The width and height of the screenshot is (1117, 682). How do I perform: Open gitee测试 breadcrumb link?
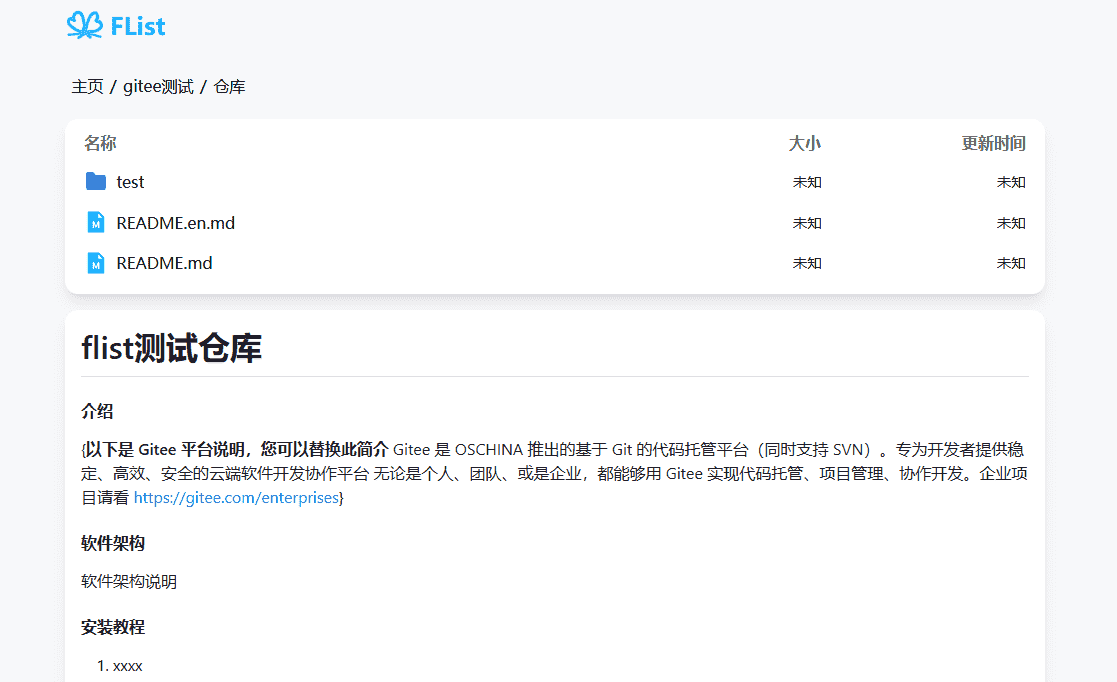coord(158,87)
